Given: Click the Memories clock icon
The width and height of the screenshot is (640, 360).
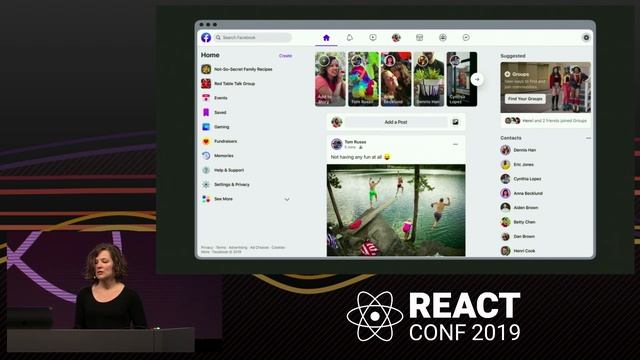Looking at the screenshot, I should coord(206,156).
